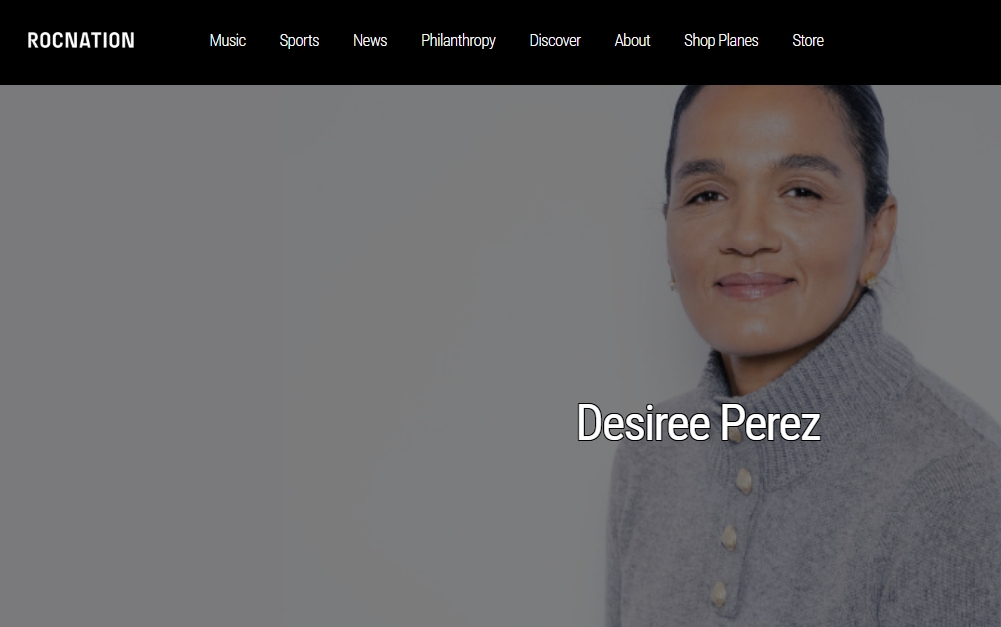This screenshot has height=627, width=1001.
Task: Select Philanthropy in the navigation bar
Action: (458, 41)
